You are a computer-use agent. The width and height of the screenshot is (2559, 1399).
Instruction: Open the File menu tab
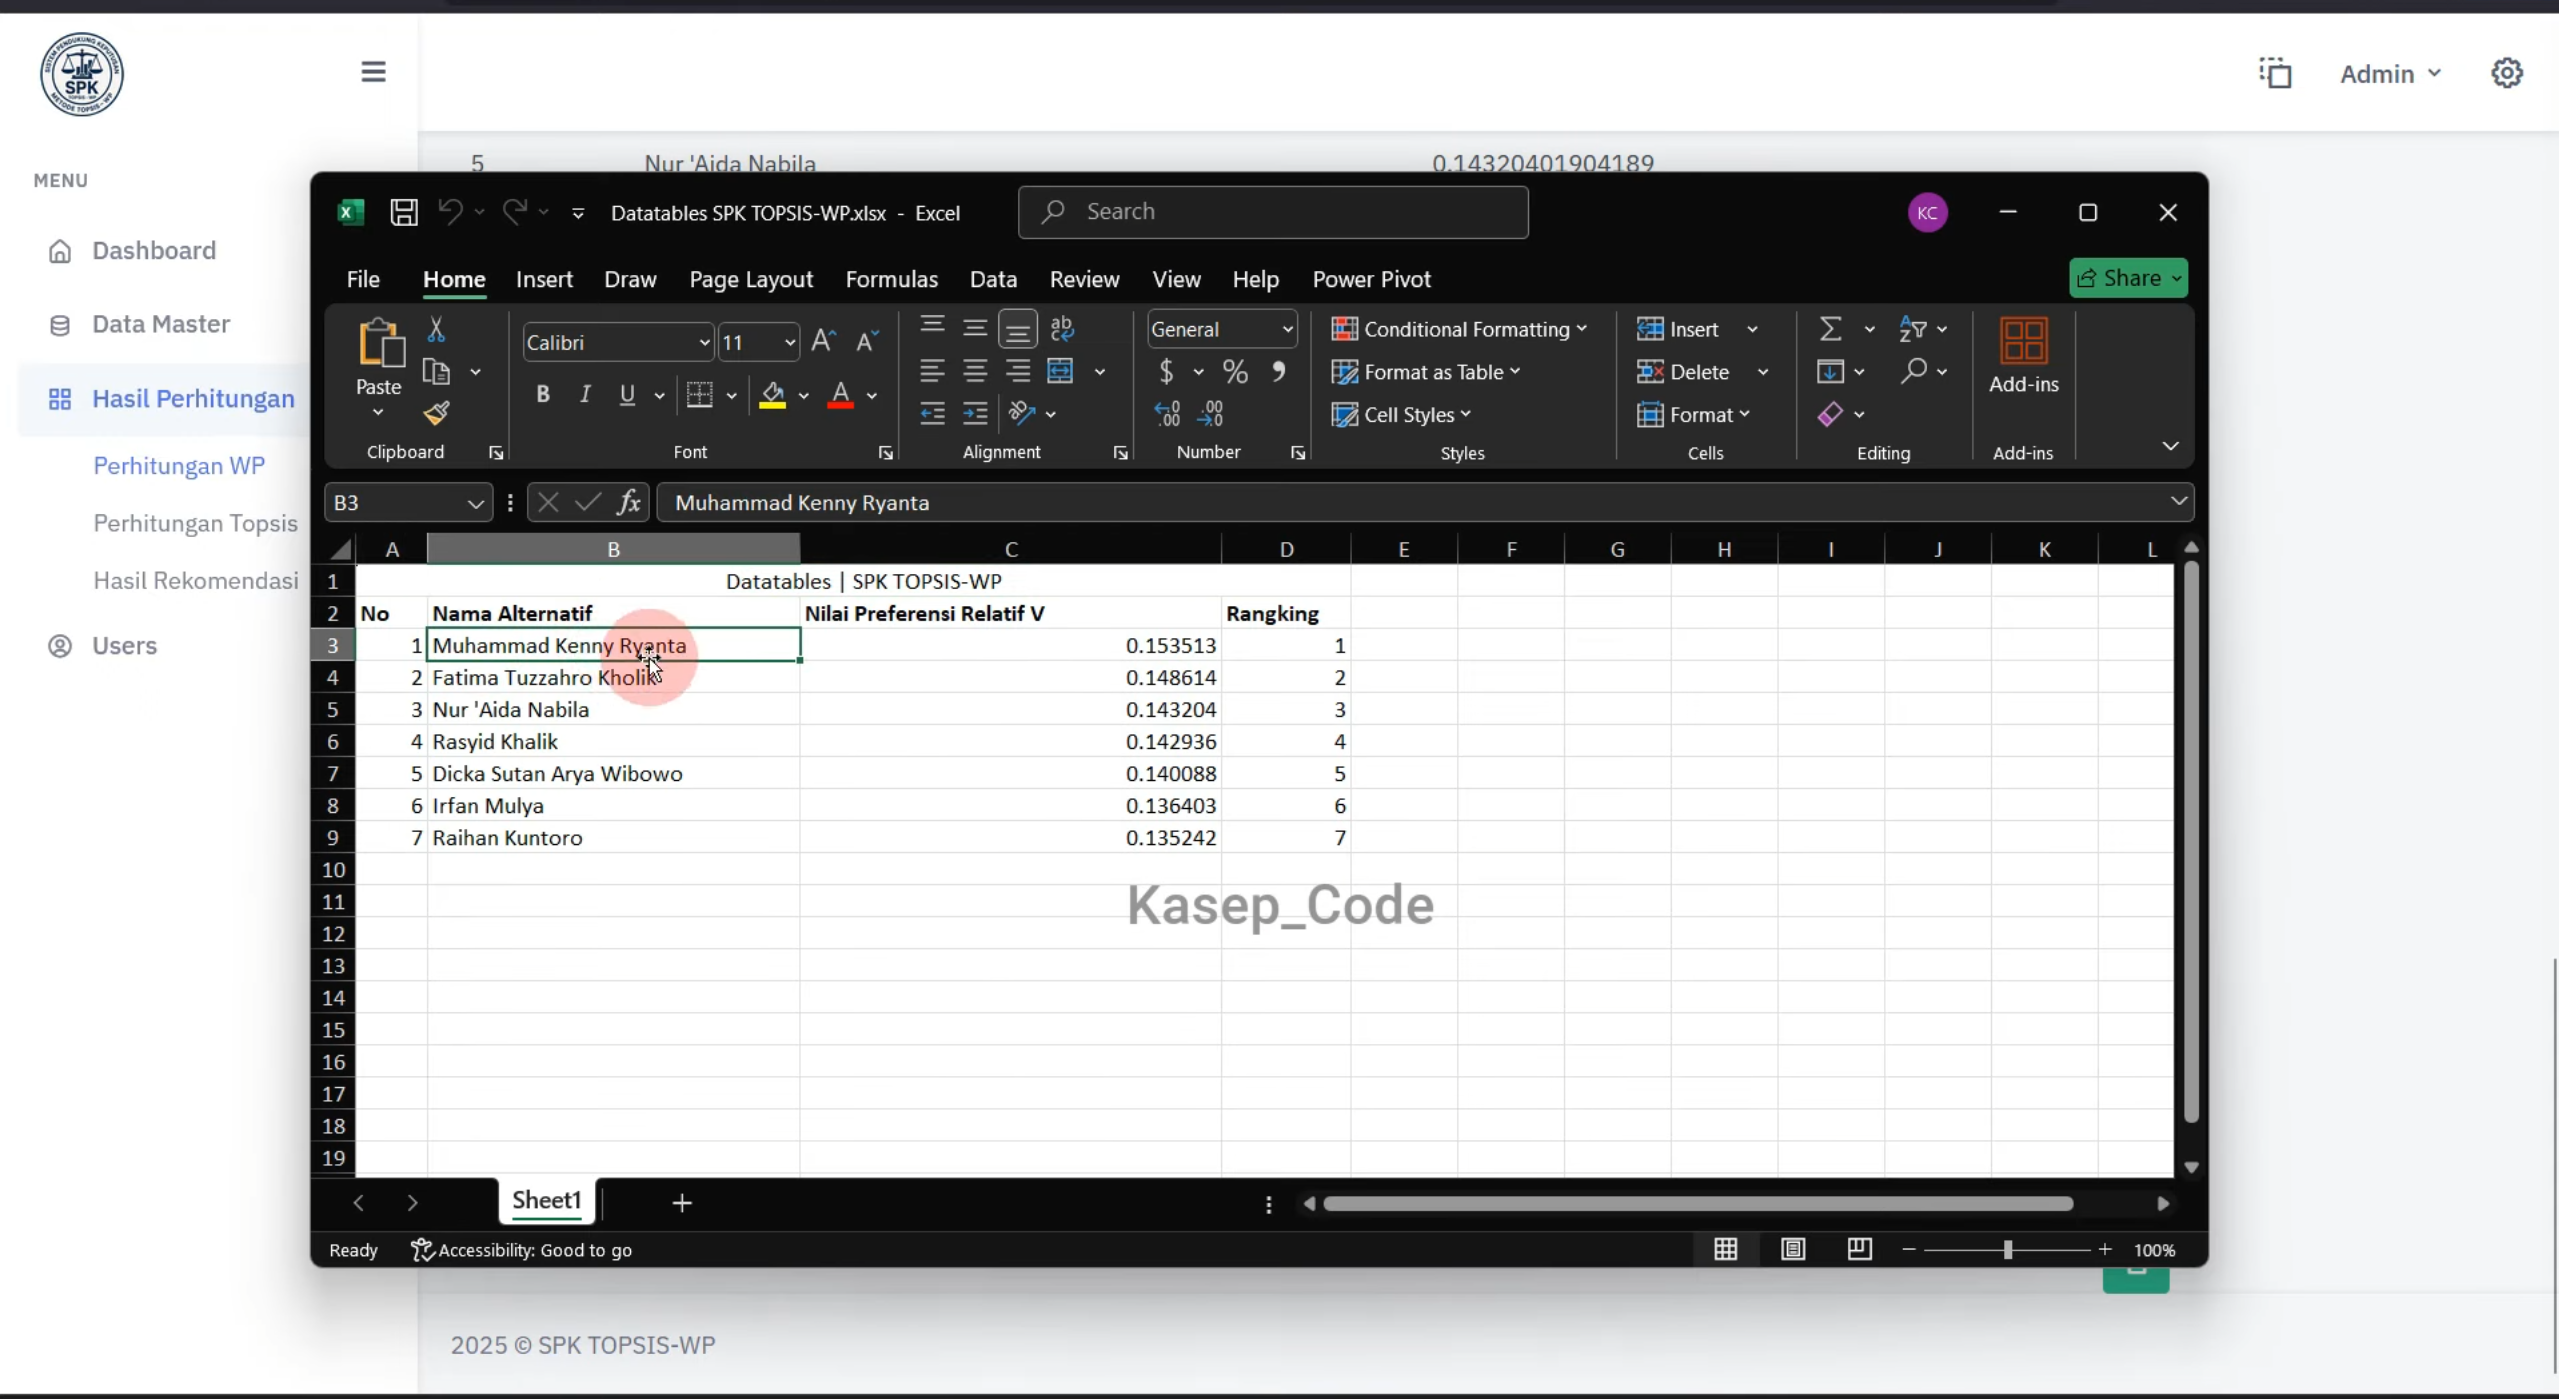pyautogui.click(x=363, y=279)
